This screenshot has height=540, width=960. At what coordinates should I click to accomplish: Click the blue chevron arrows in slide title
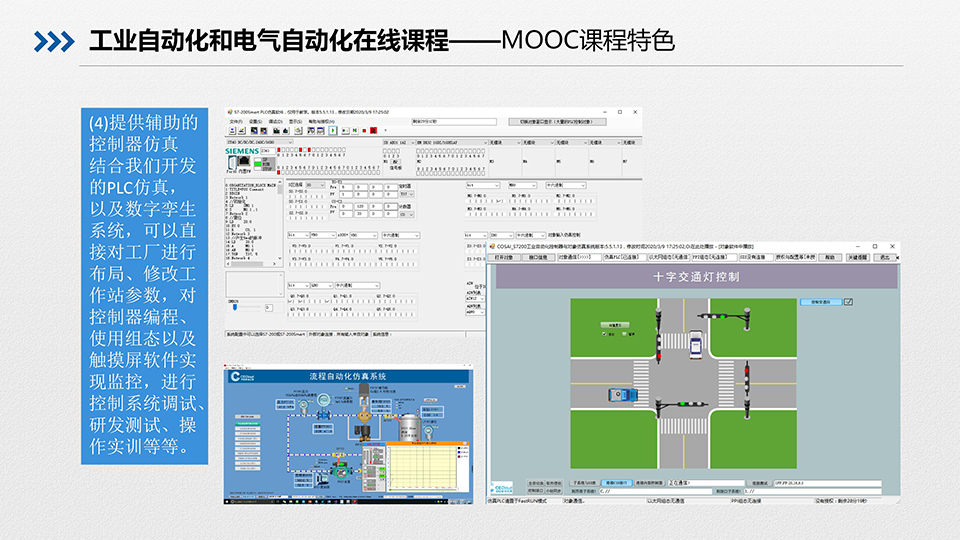point(53,42)
